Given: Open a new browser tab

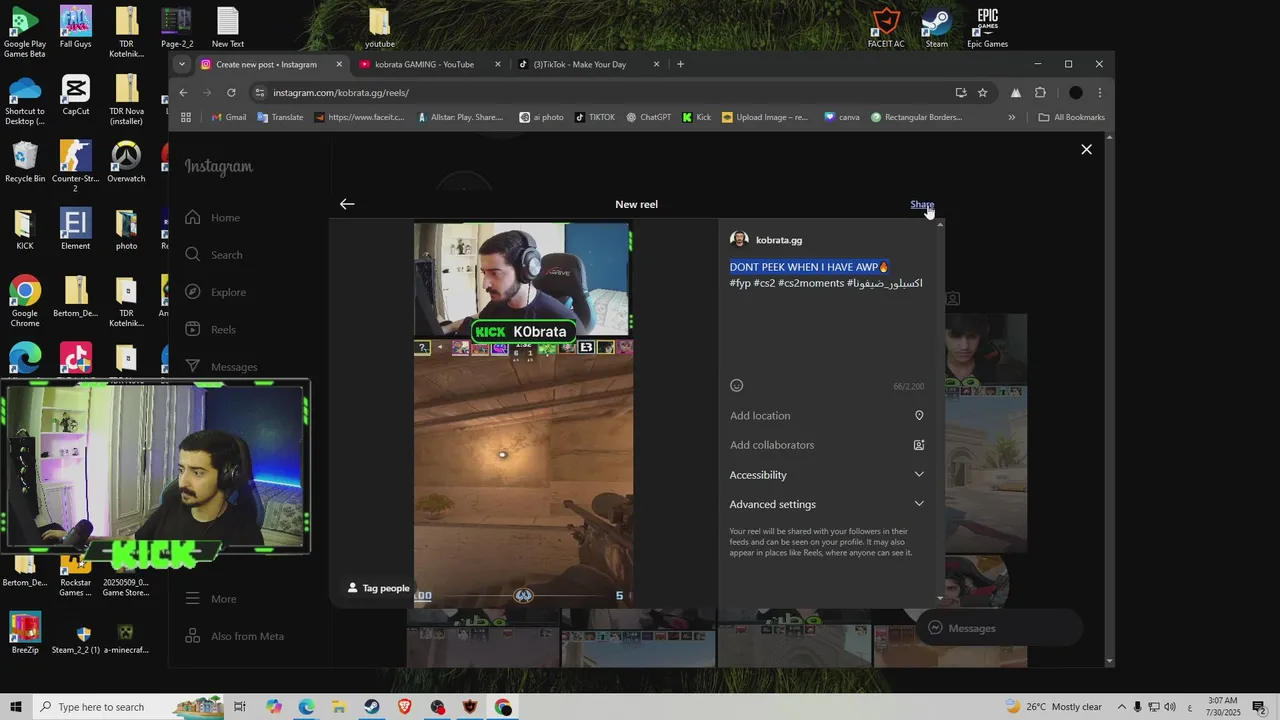Looking at the screenshot, I should (680, 64).
